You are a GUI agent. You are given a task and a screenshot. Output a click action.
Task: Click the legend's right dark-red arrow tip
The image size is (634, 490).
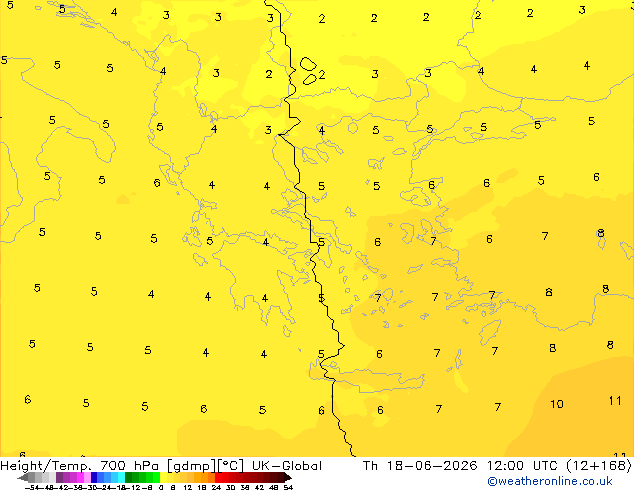click(290, 478)
